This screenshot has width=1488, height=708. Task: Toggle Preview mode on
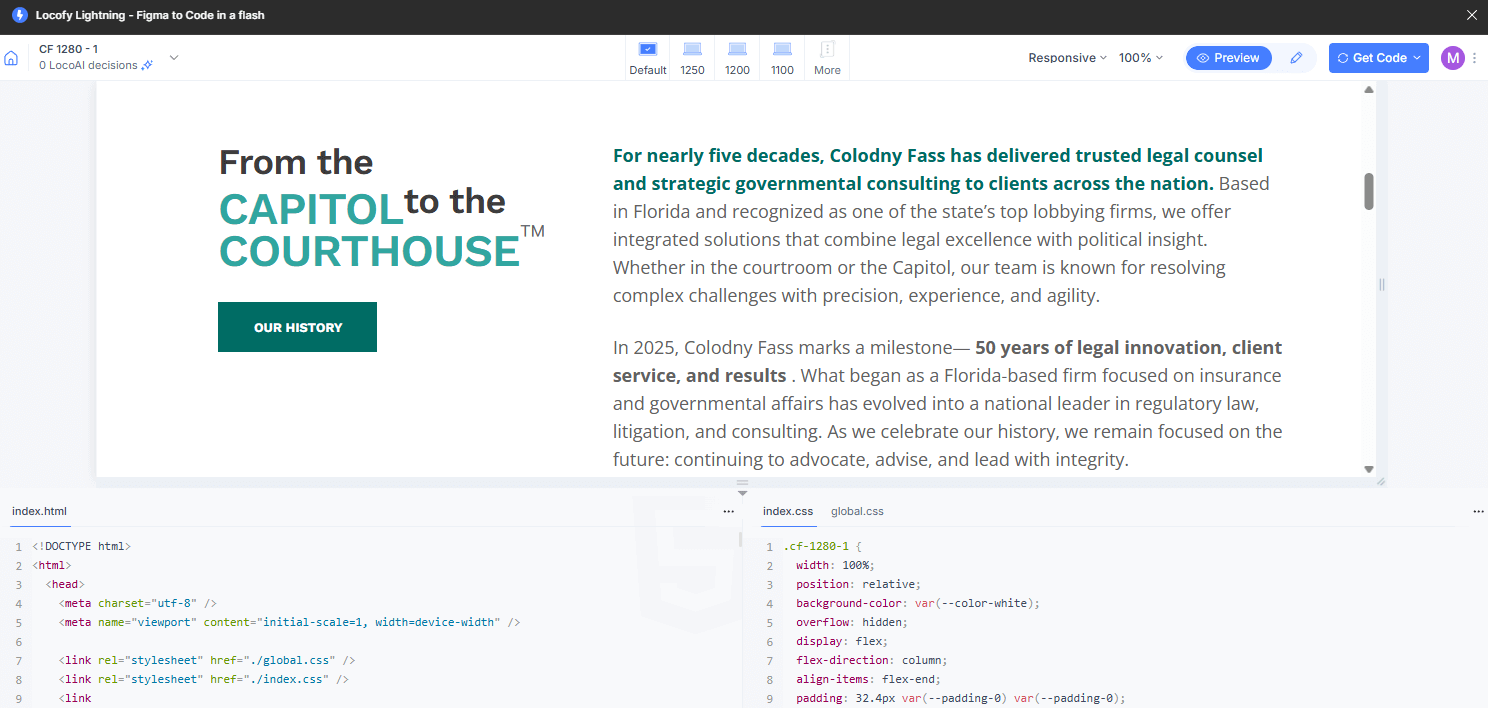tap(1228, 58)
